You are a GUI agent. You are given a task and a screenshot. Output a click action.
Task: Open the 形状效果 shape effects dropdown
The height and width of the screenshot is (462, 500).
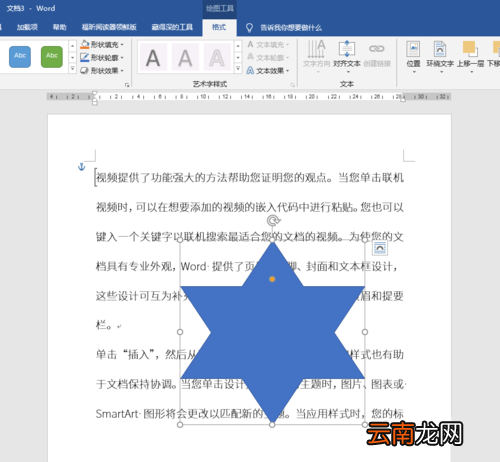pos(102,70)
